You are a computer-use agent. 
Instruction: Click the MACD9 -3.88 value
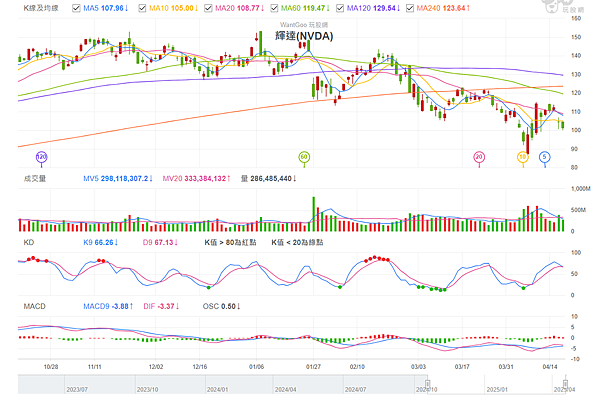108,306
